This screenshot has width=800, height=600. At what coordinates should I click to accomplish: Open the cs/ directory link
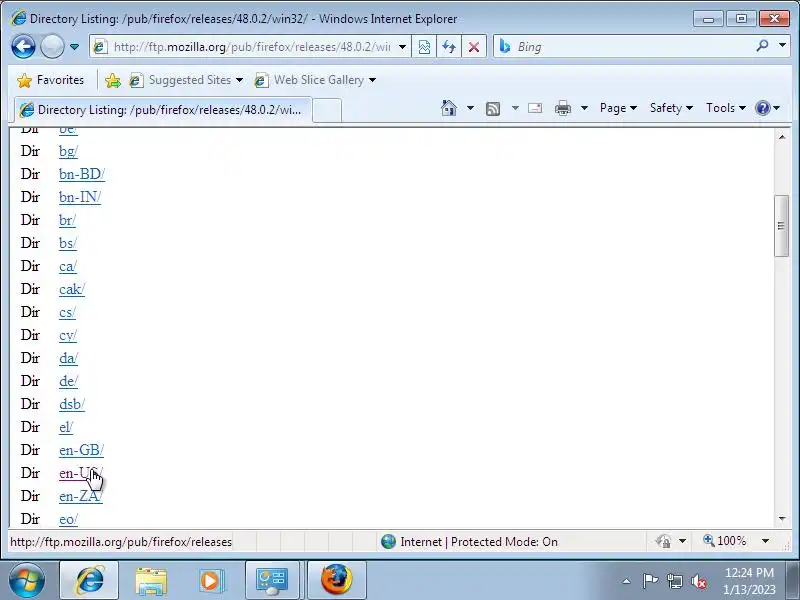(67, 312)
